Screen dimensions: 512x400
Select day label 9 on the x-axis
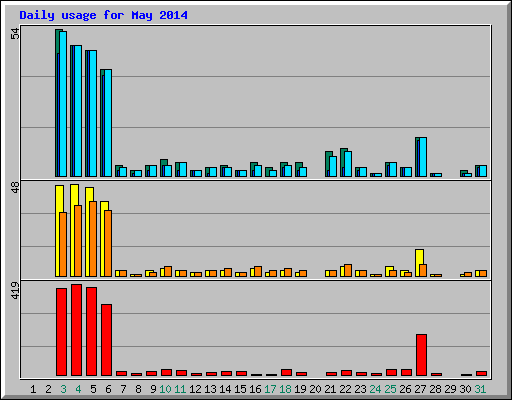click(x=153, y=389)
